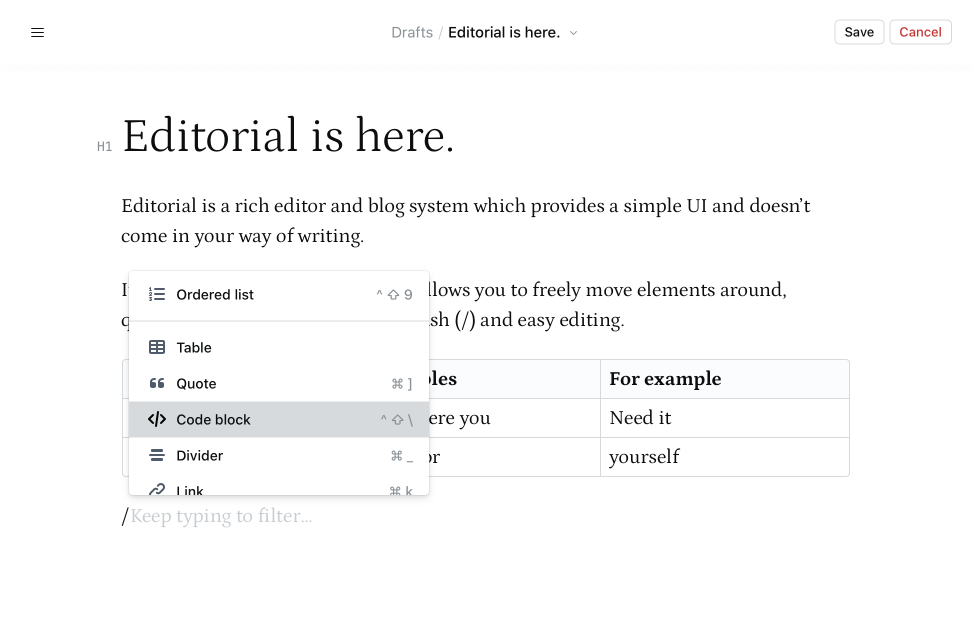
Task: Click the 'For example' table header
Action: tap(725, 379)
